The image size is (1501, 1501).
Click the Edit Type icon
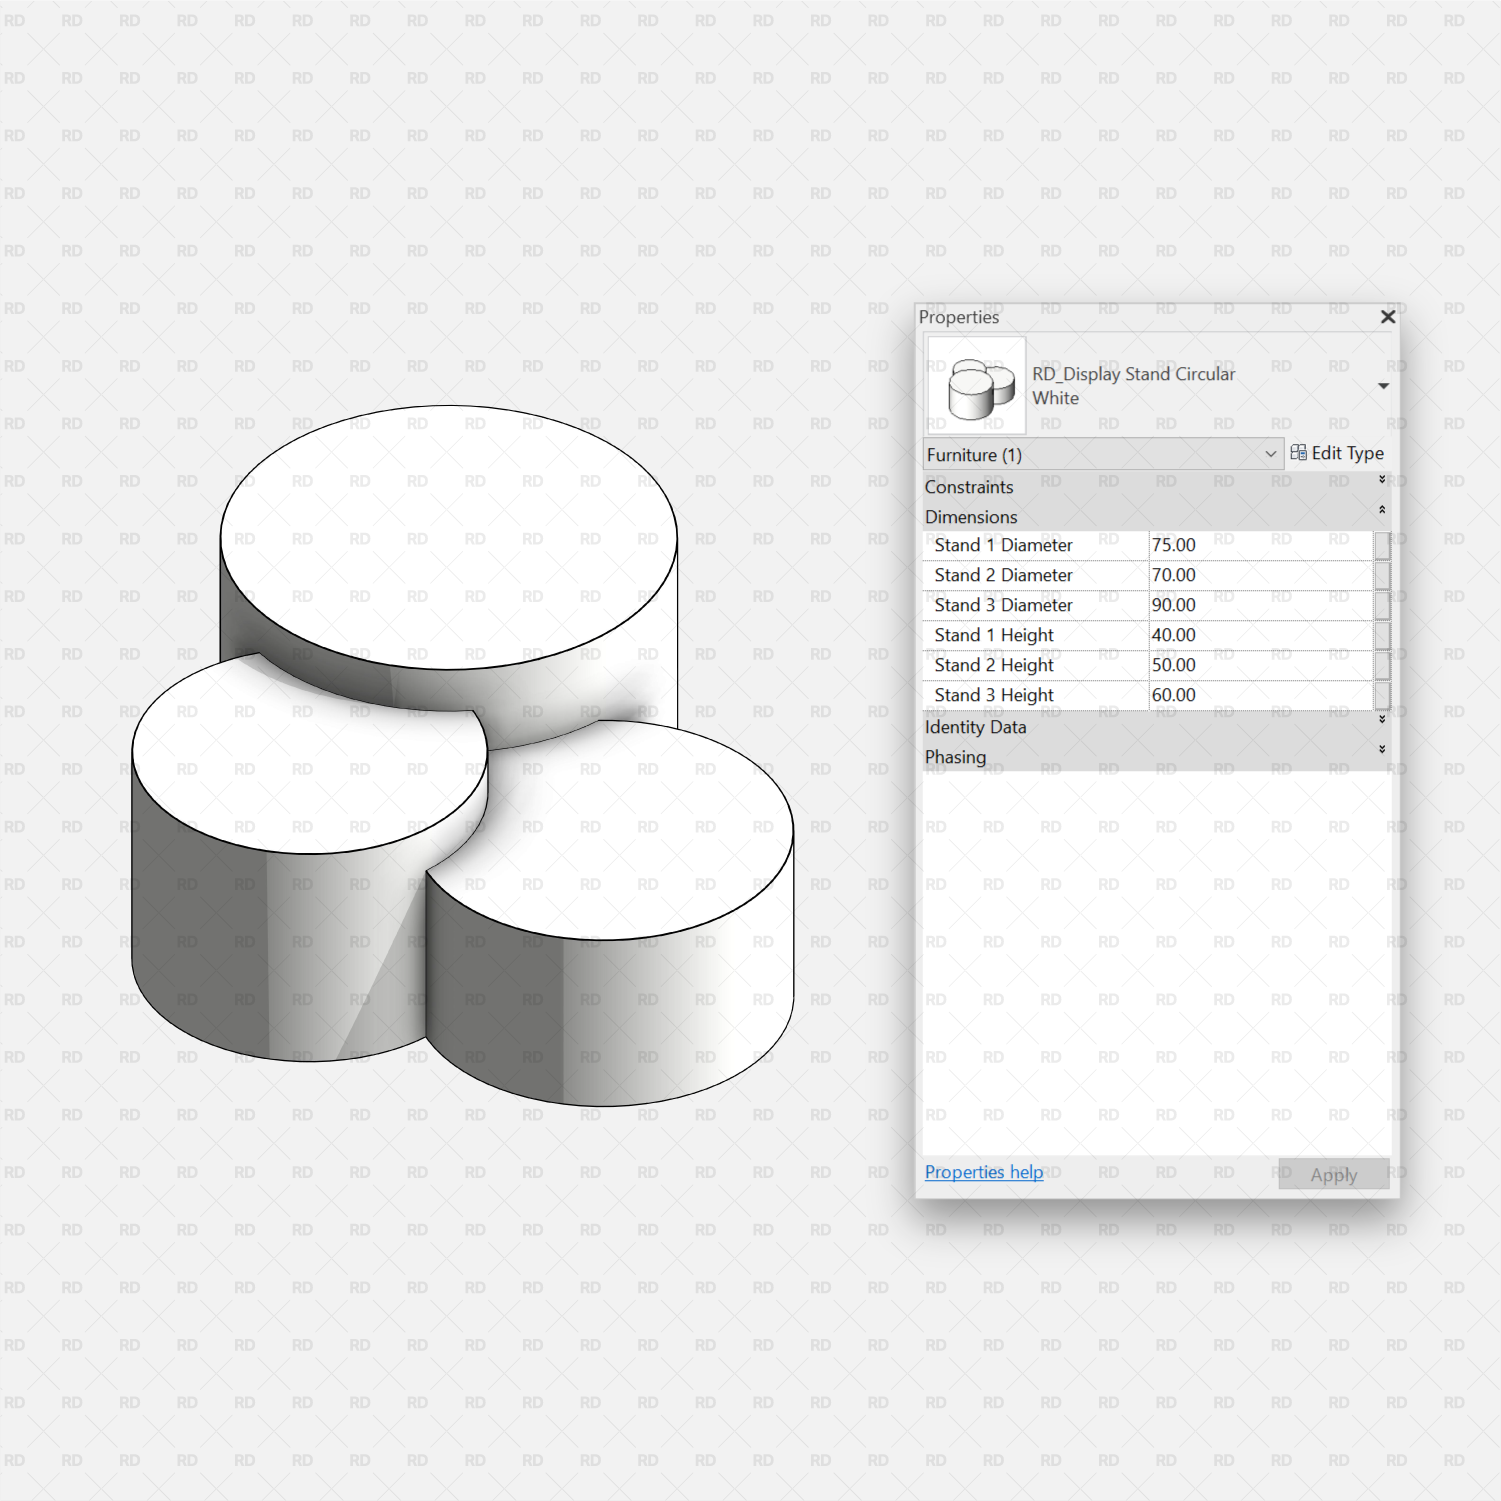1338,452
